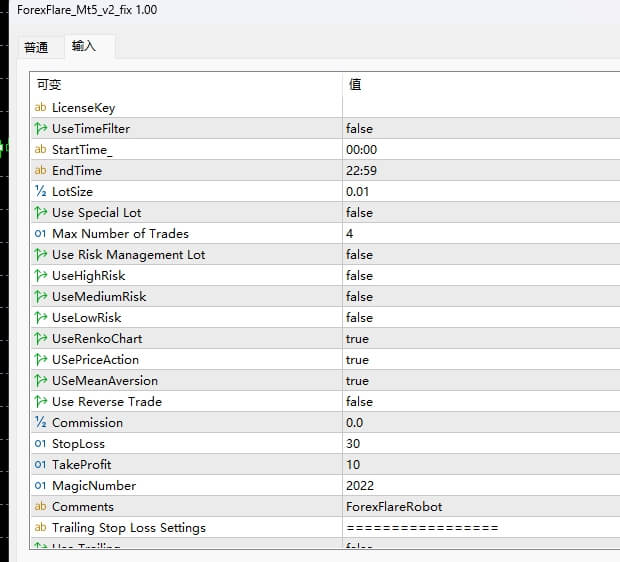Viewport: 620px width, 562px height.
Task: Open the USeMeanAversion value dropdown
Action: tap(358, 381)
